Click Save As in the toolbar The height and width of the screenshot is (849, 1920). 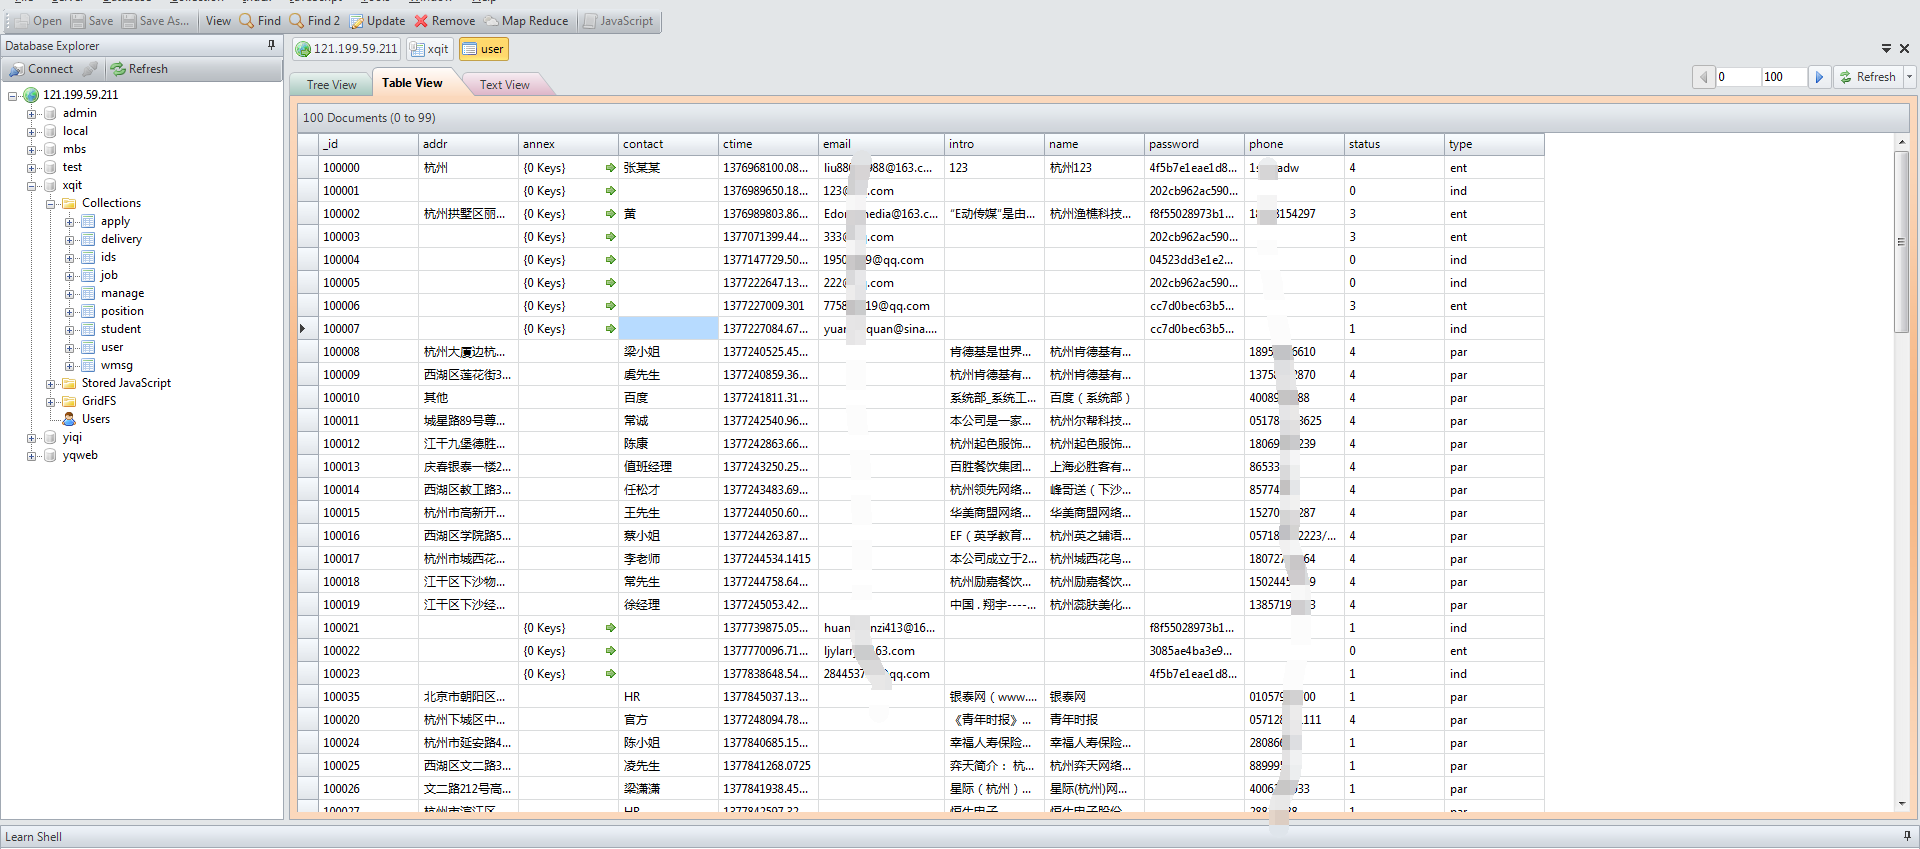(156, 21)
